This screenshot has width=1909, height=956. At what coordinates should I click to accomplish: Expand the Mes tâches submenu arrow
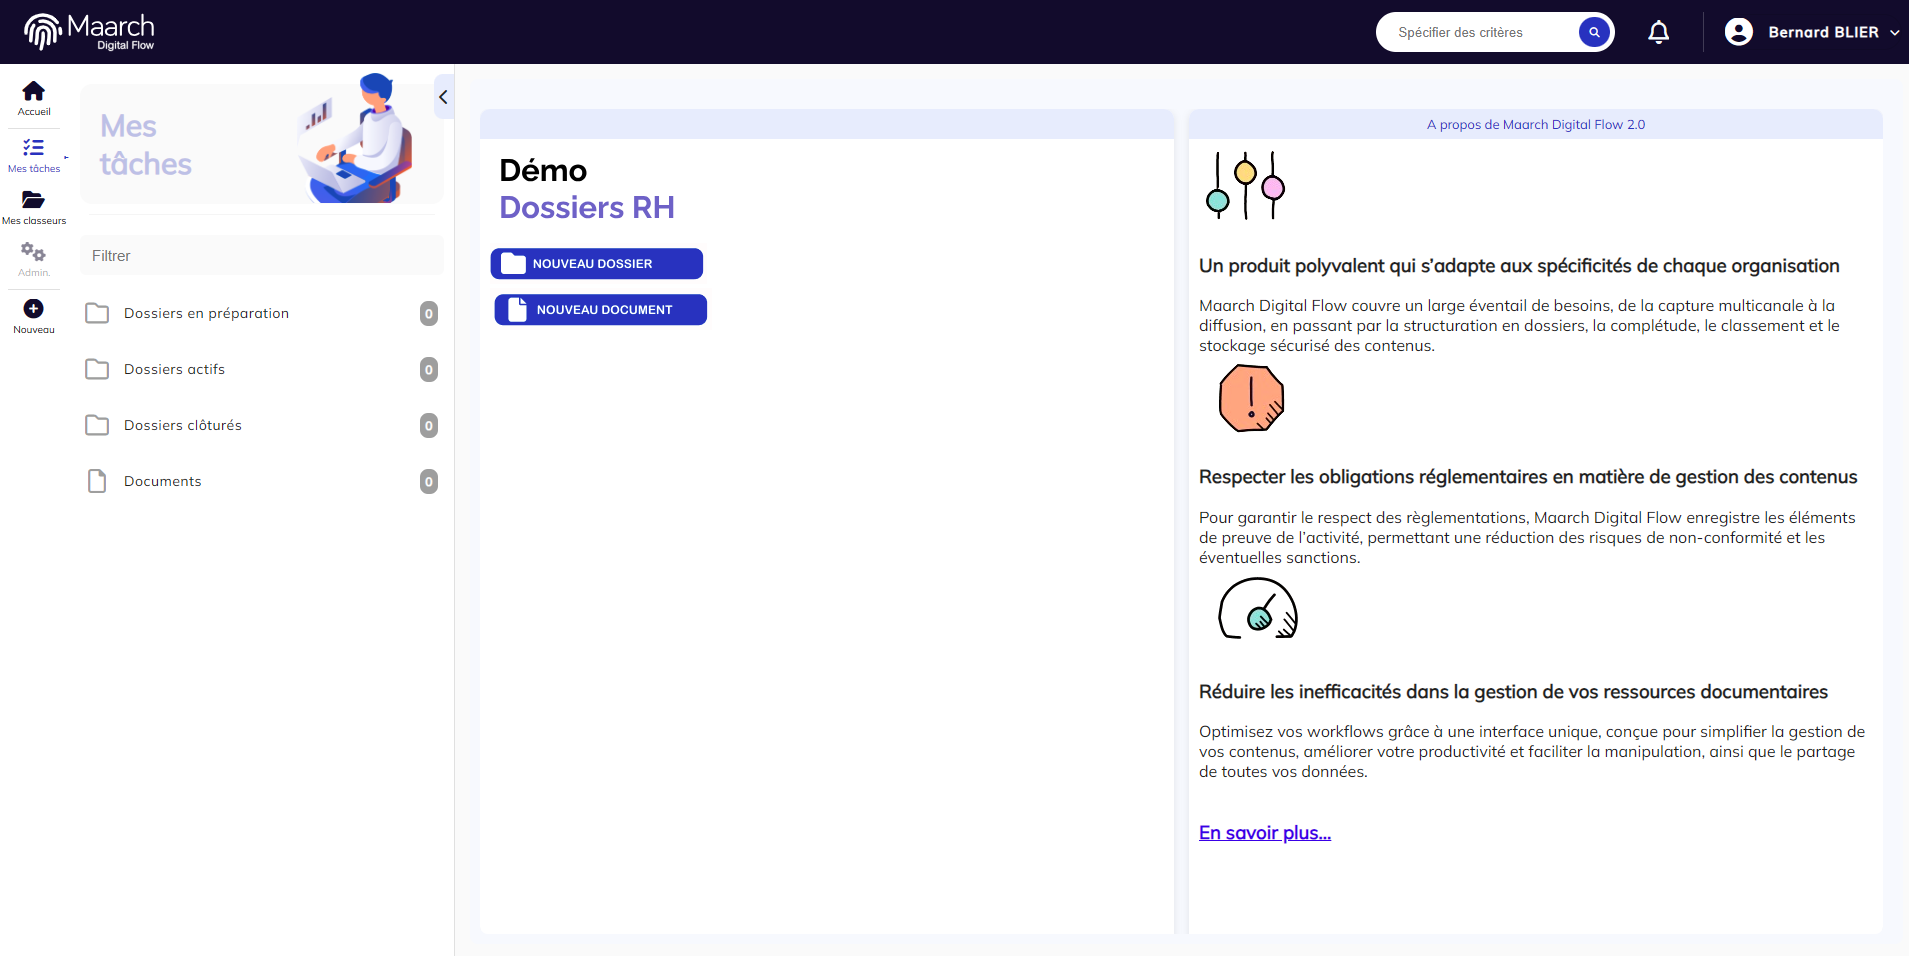coord(66,157)
